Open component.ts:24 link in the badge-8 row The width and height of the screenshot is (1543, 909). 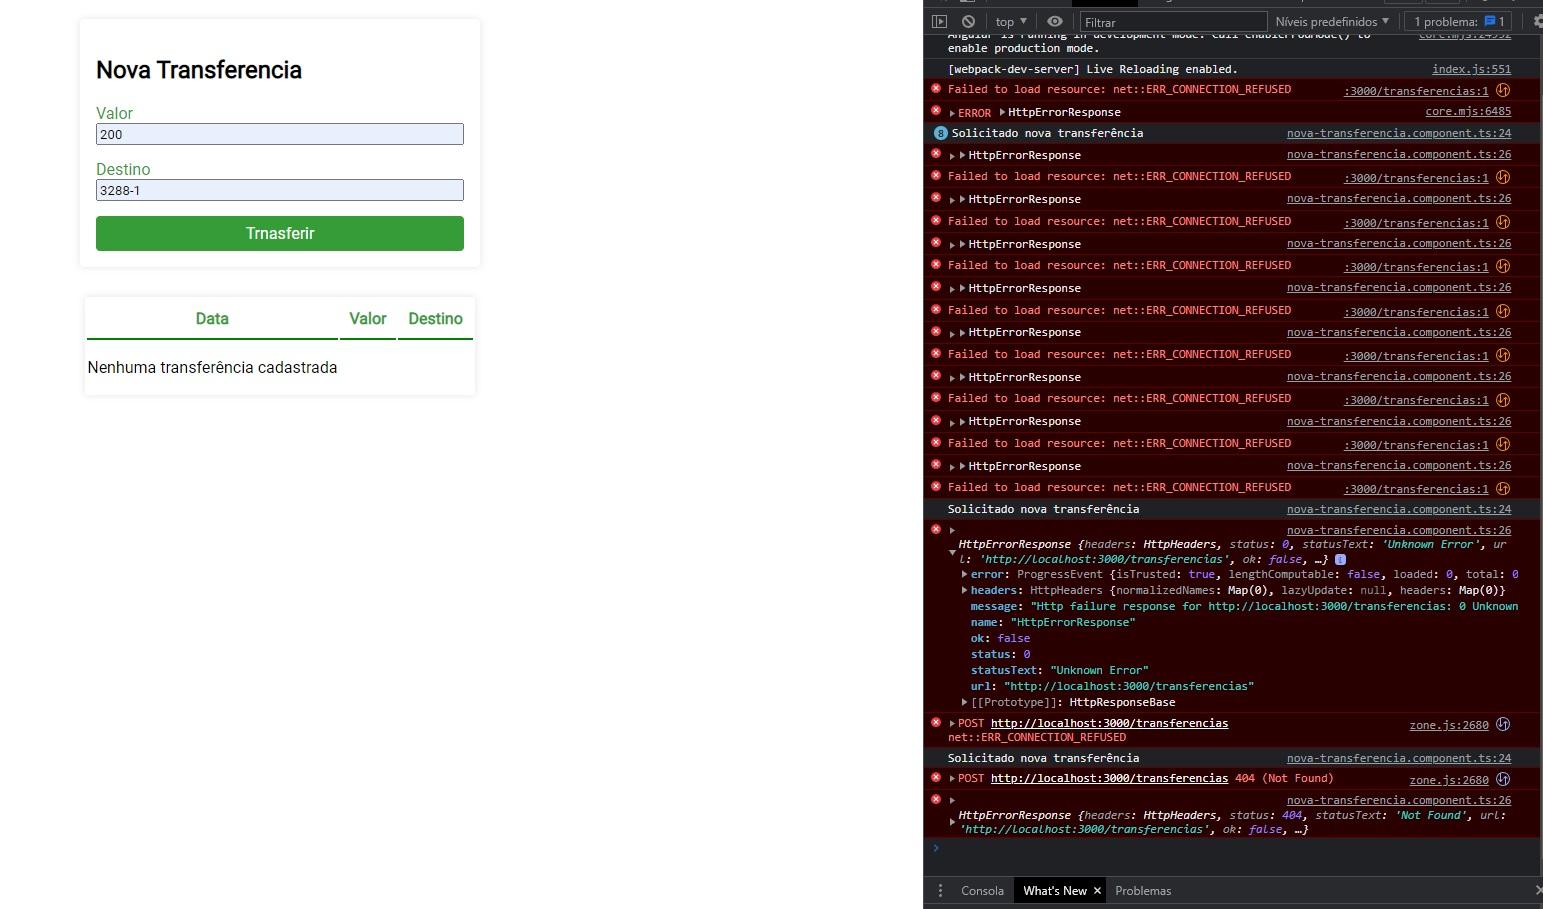tap(1399, 133)
